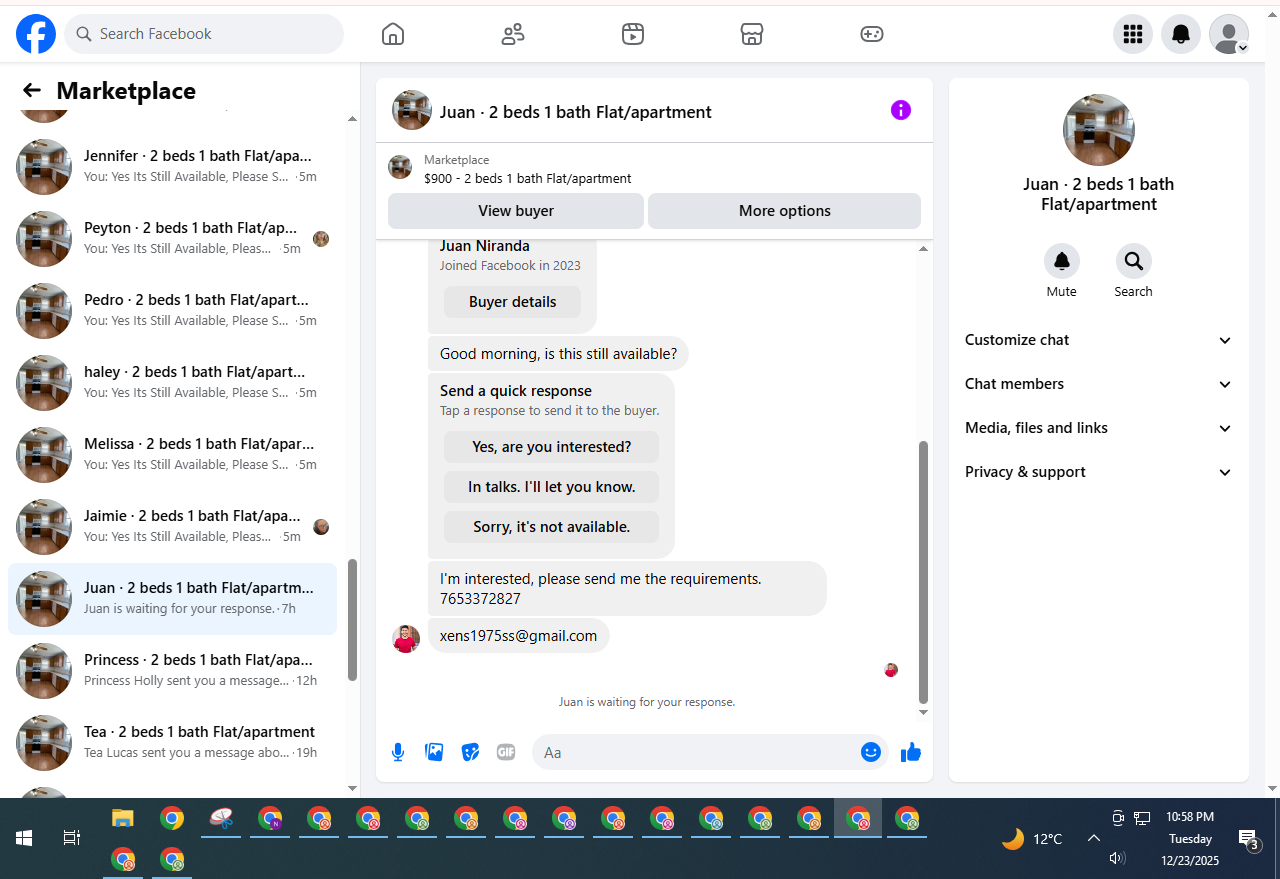Focus the Search Facebook field
This screenshot has height=879, width=1280.
pos(204,34)
